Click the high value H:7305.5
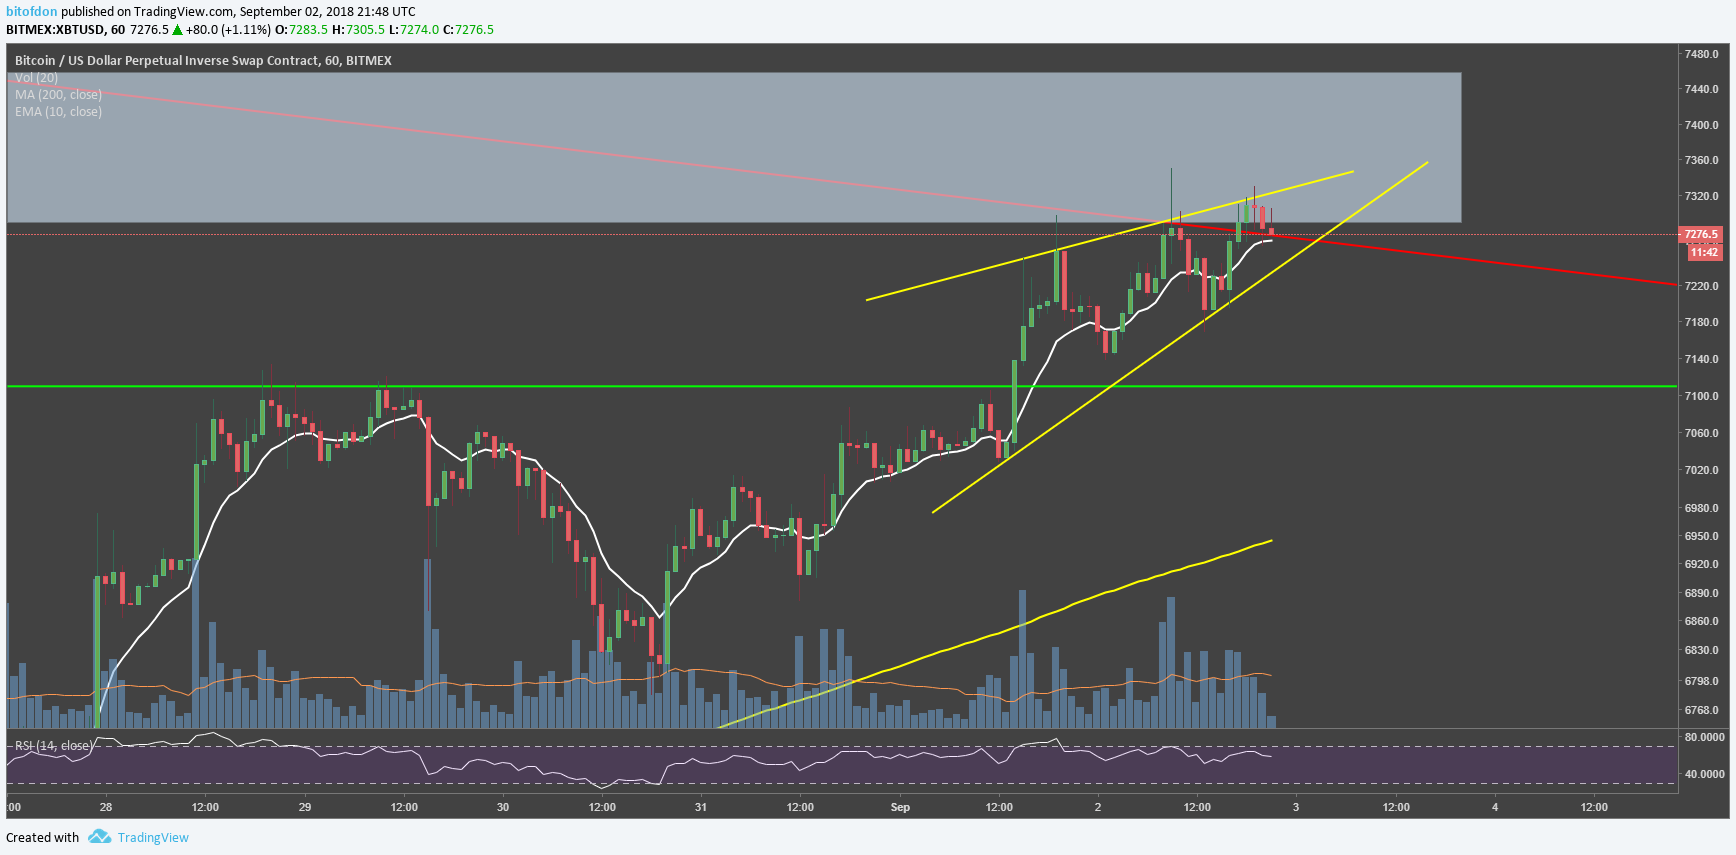The width and height of the screenshot is (1736, 855). 358,30
